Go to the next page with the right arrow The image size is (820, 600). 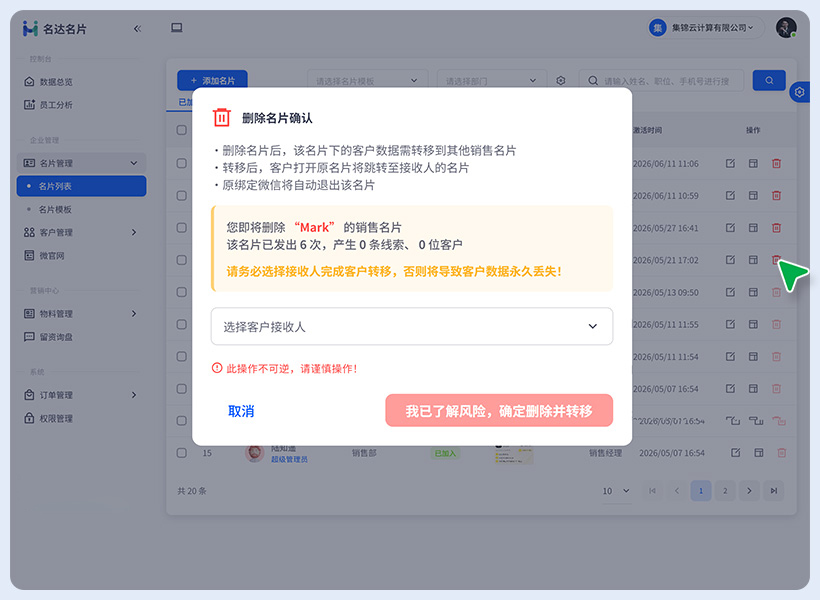click(749, 491)
